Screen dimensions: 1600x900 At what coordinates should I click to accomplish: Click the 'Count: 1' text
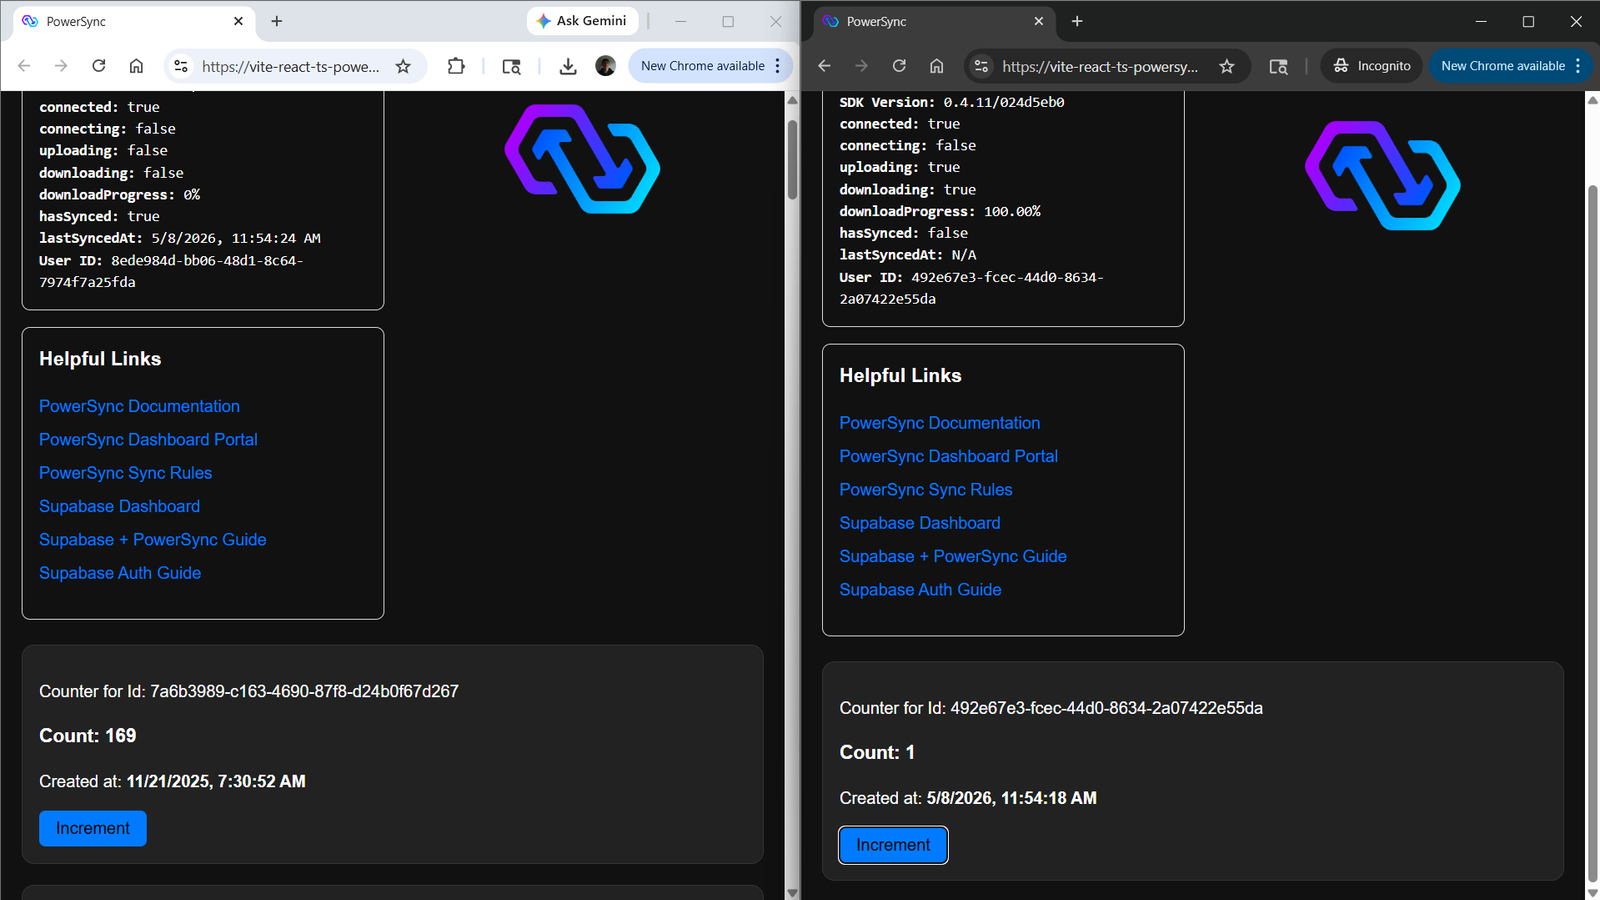(x=877, y=753)
